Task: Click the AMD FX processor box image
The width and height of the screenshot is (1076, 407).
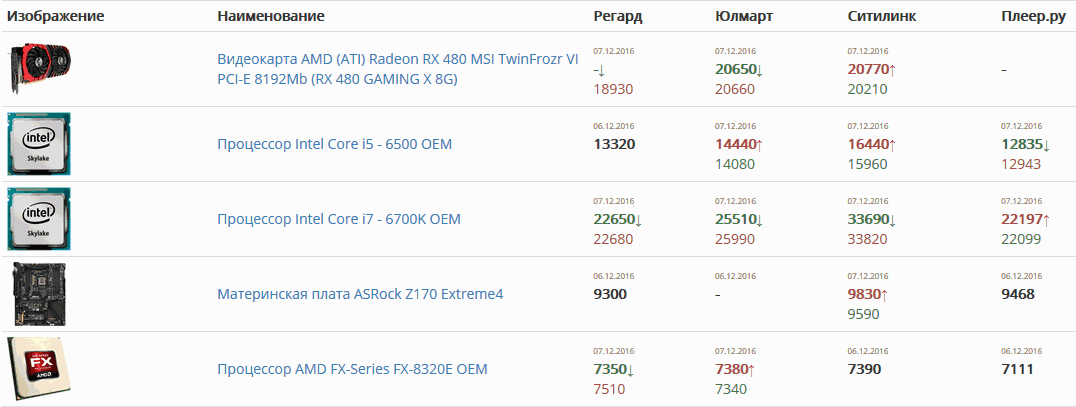Action: 39,369
